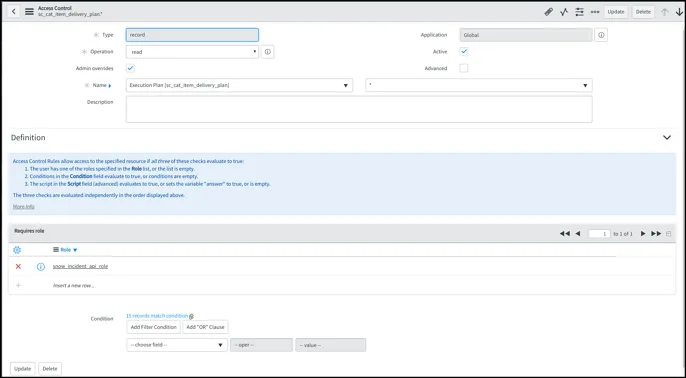
Task: Click the roles list page number field
Action: tap(599, 234)
